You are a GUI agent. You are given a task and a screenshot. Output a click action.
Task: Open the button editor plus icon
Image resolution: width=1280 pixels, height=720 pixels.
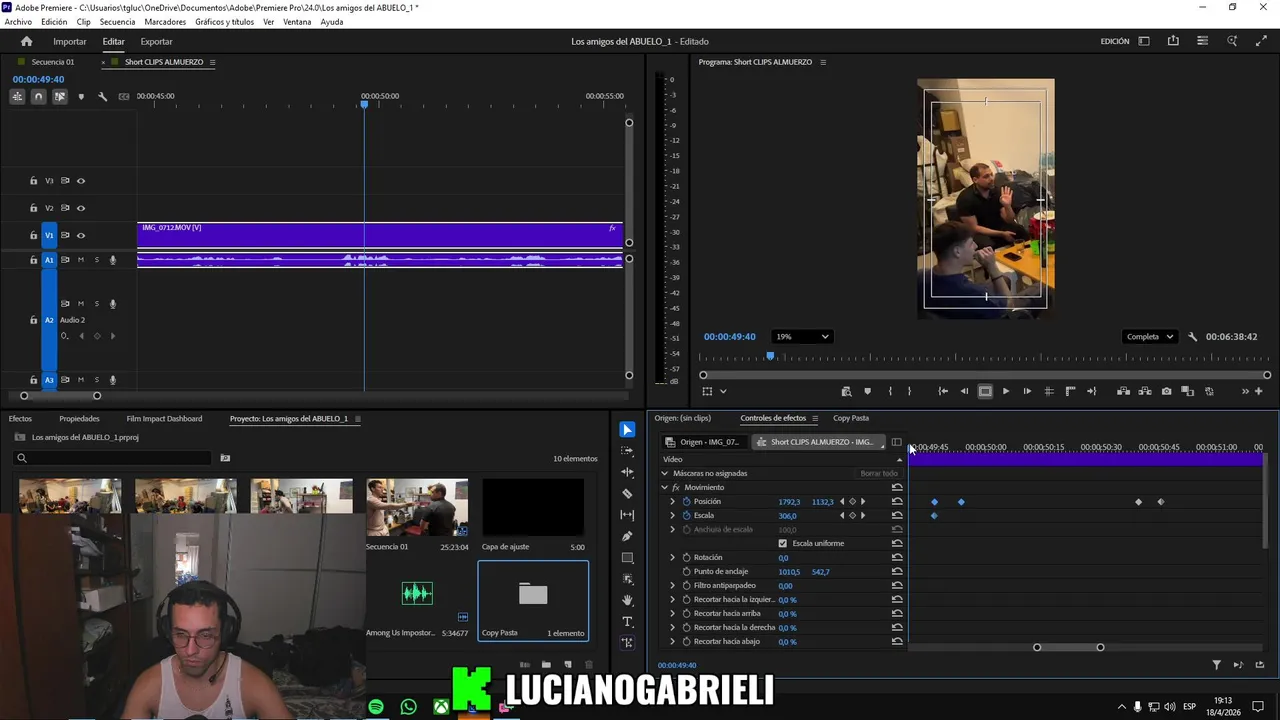pyautogui.click(x=1259, y=392)
